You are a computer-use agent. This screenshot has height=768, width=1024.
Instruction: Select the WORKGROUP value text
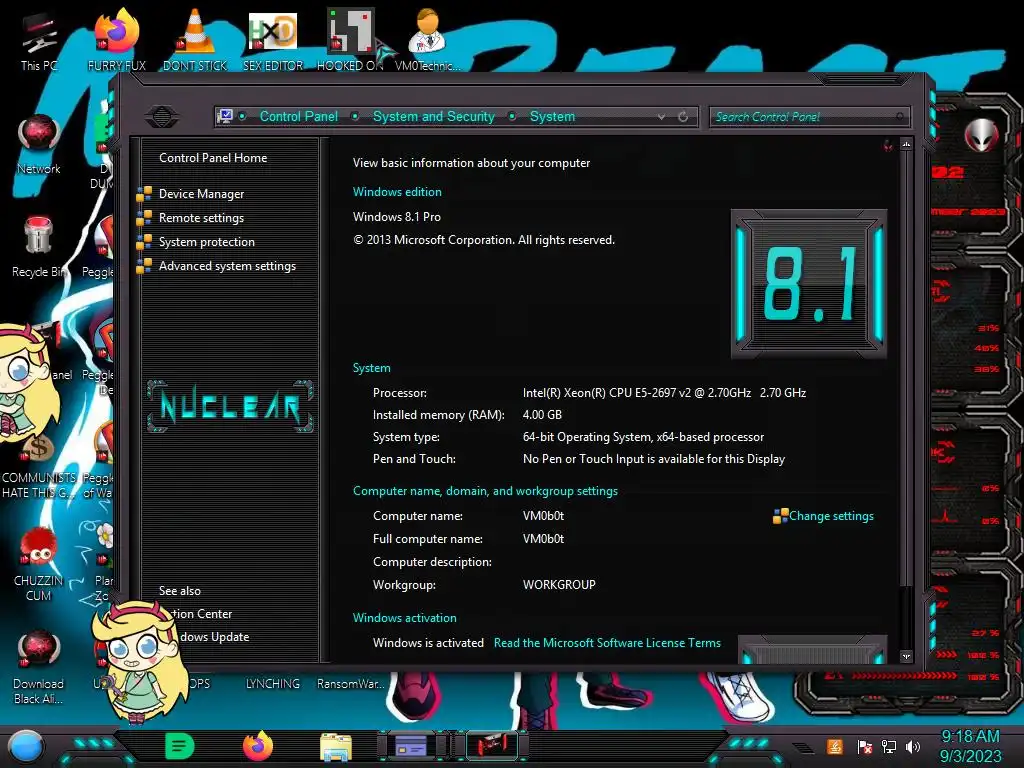(x=559, y=584)
